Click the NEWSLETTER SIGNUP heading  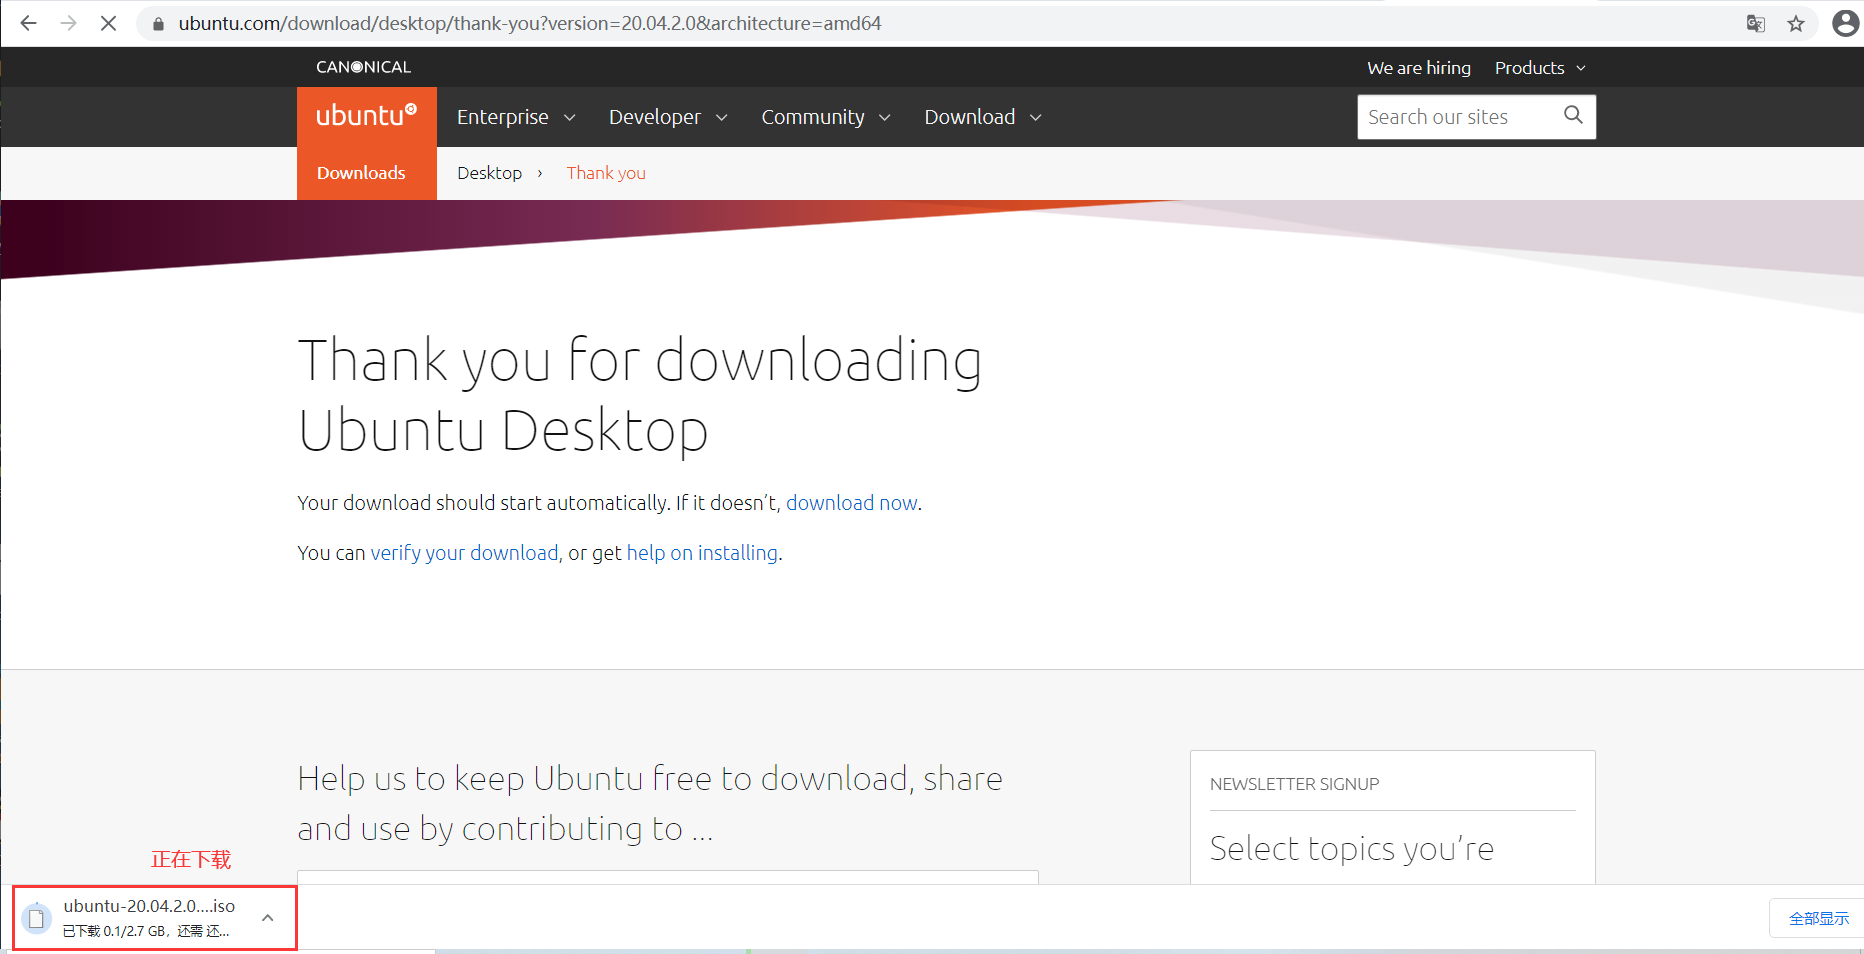1295,784
